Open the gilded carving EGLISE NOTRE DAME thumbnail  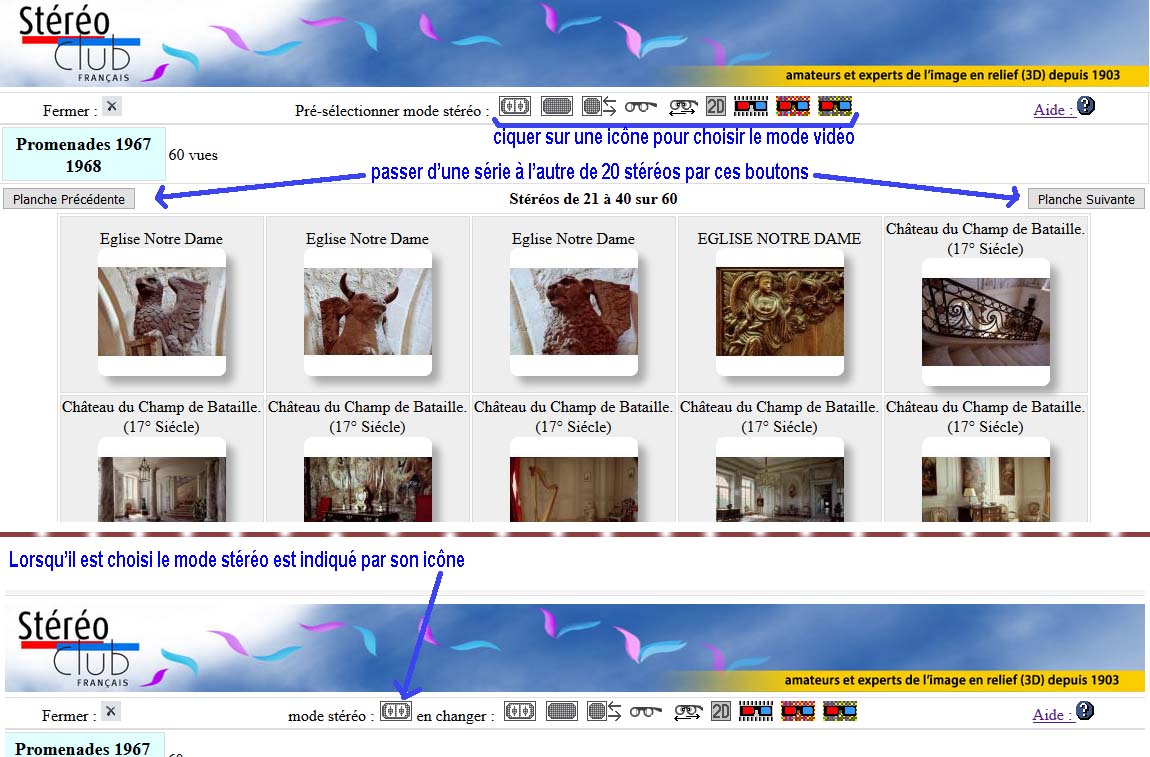[780, 312]
